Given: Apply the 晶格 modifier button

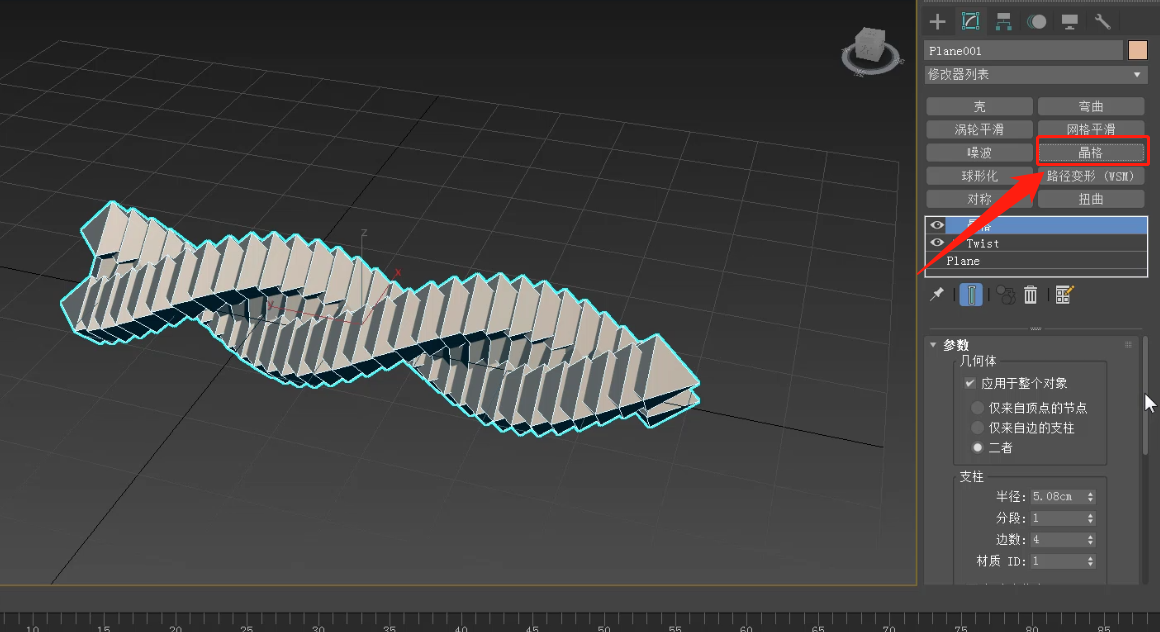Looking at the screenshot, I should 1090,152.
